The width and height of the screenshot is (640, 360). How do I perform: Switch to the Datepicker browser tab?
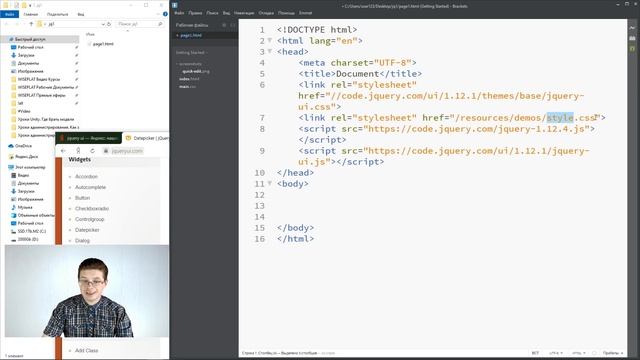tap(146, 138)
